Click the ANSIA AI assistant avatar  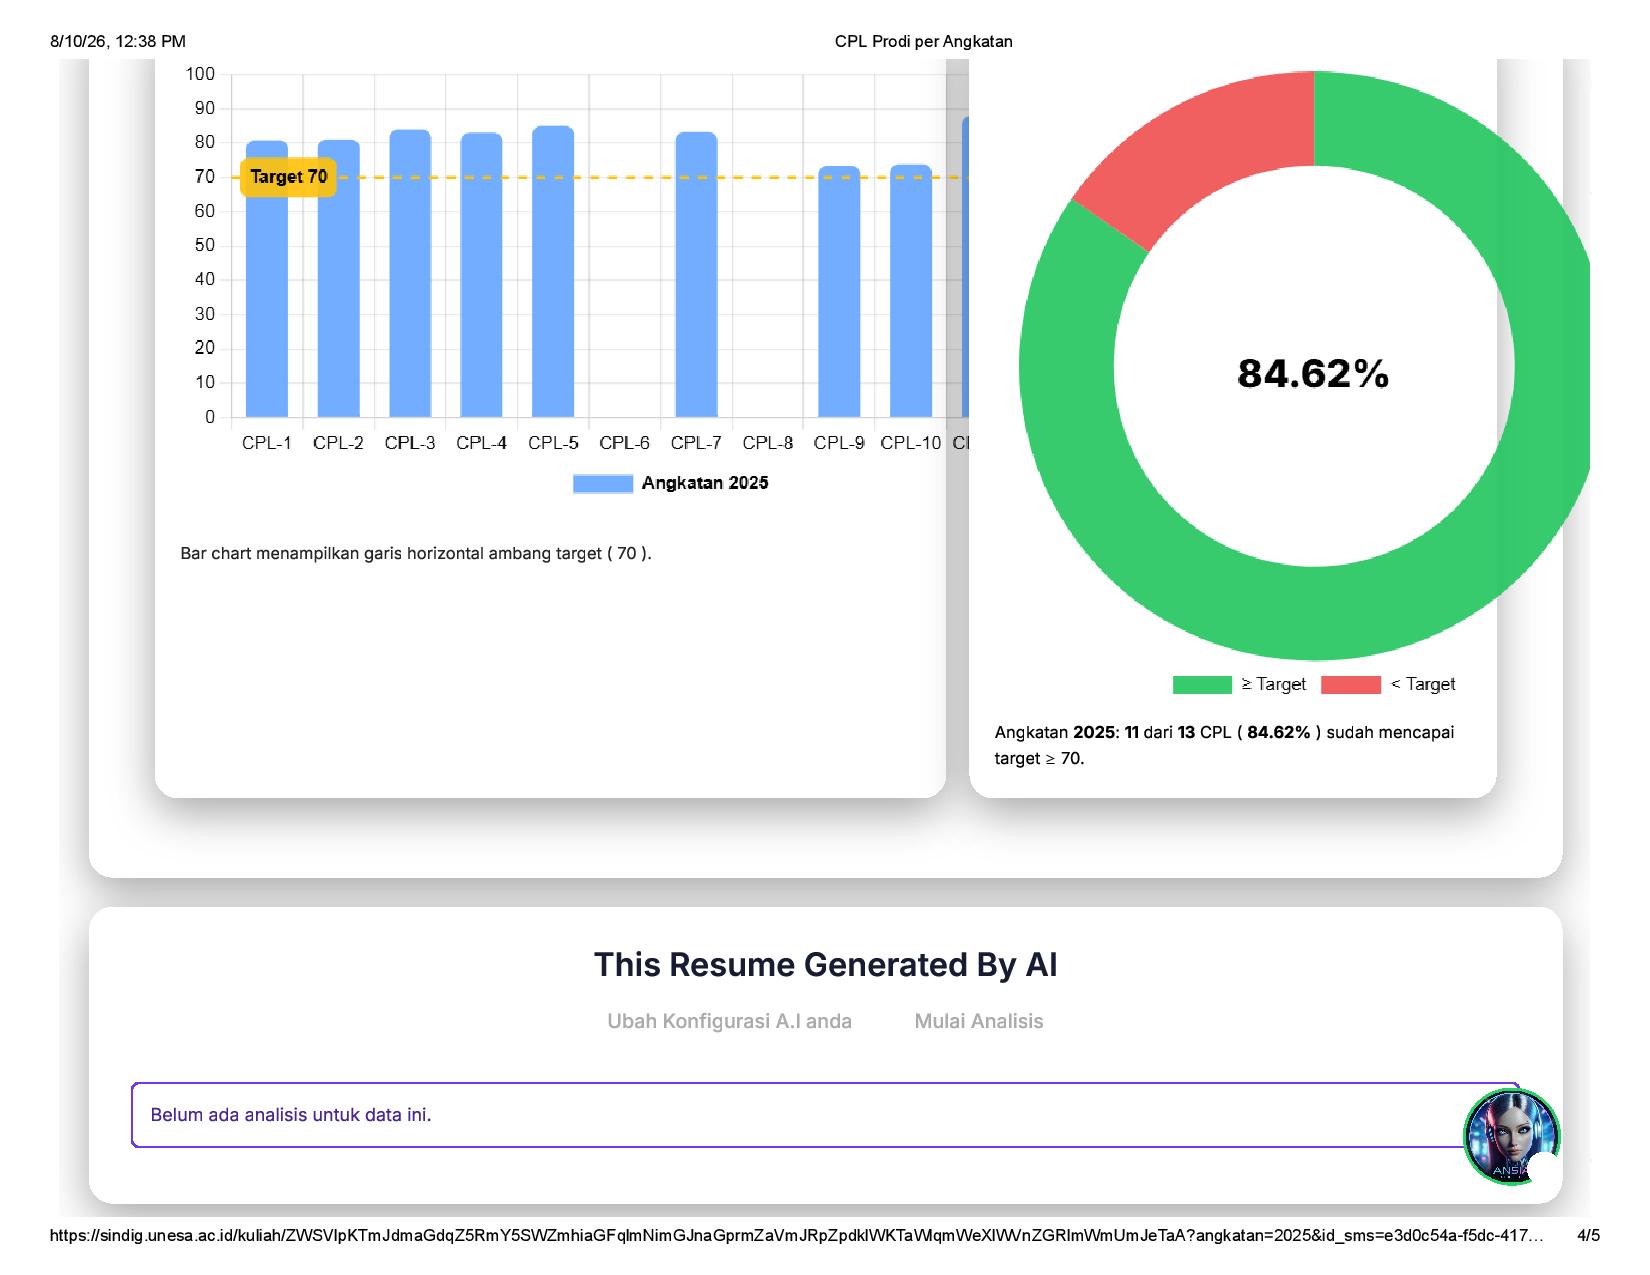[1511, 1137]
